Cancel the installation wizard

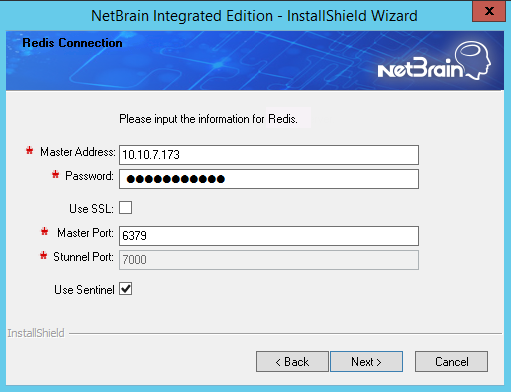451,361
